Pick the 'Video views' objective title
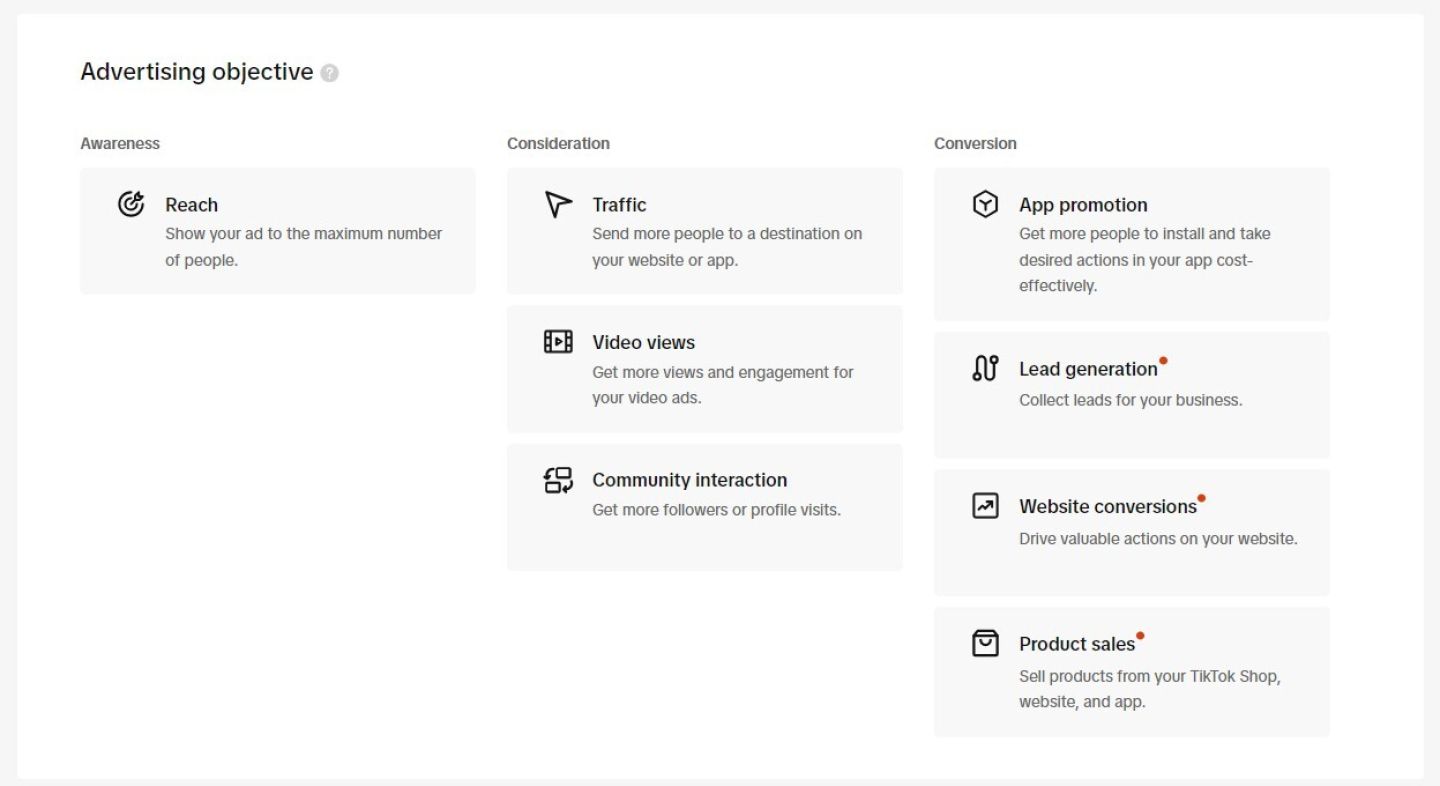The width and height of the screenshot is (1440, 786). click(643, 343)
